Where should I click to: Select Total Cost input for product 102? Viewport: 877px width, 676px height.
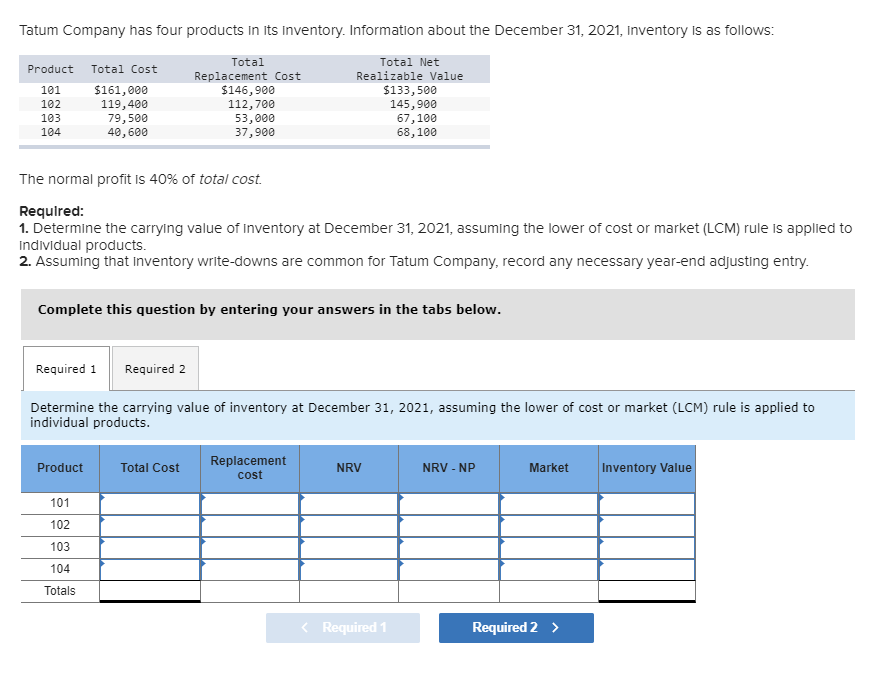(150, 526)
